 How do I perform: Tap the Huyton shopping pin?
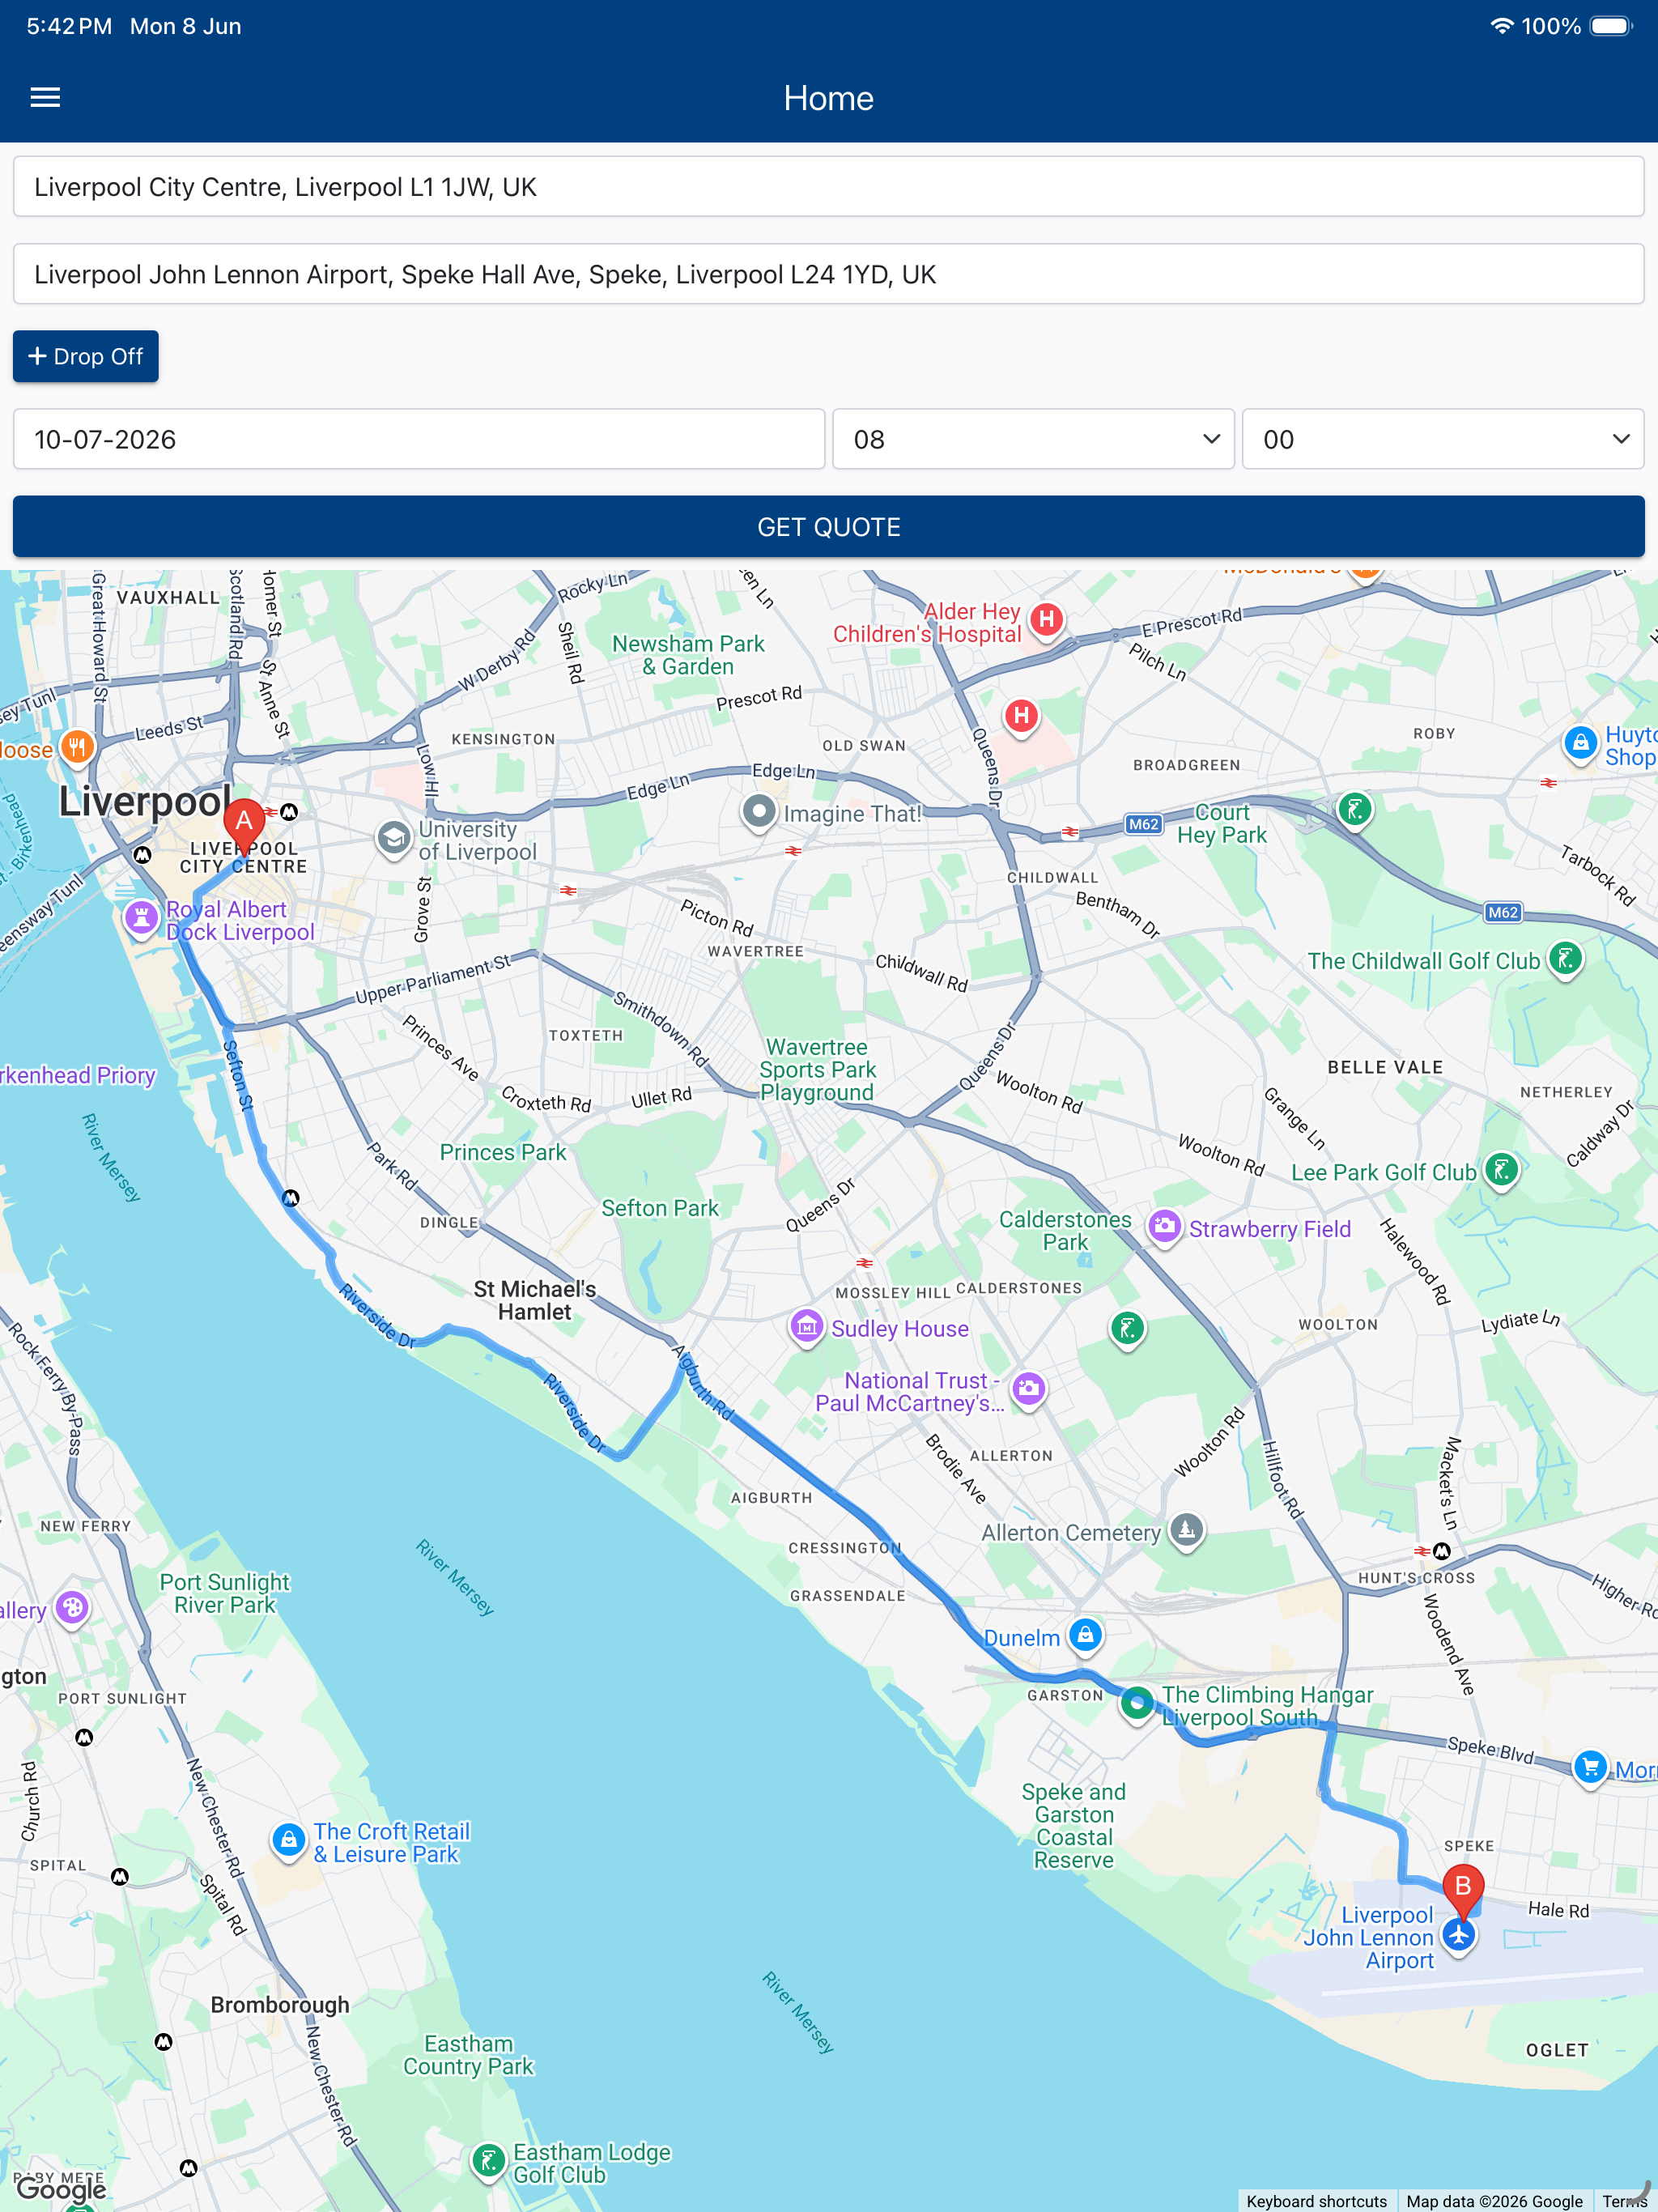point(1580,744)
